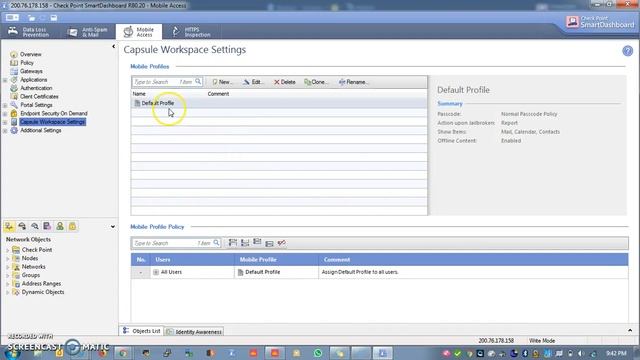Screen dimensions: 640x360
Task: Select the All Users cell in policy
Action: [x=193, y=272]
